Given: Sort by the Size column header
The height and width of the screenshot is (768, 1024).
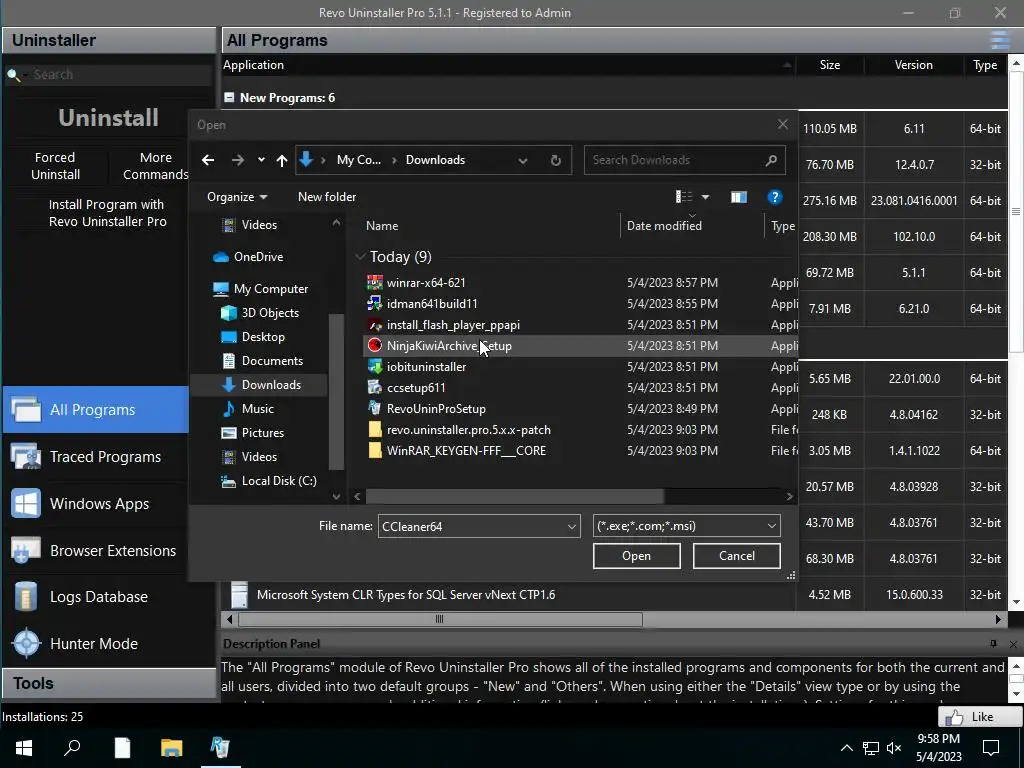Looking at the screenshot, I should point(830,65).
